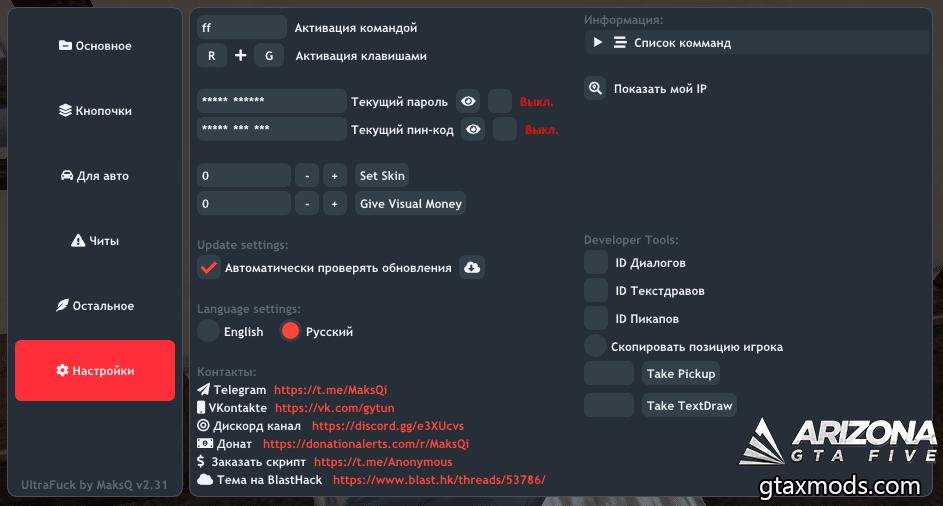Click the Telegram paper plane icon
Image resolution: width=943 pixels, height=506 pixels.
coord(204,390)
